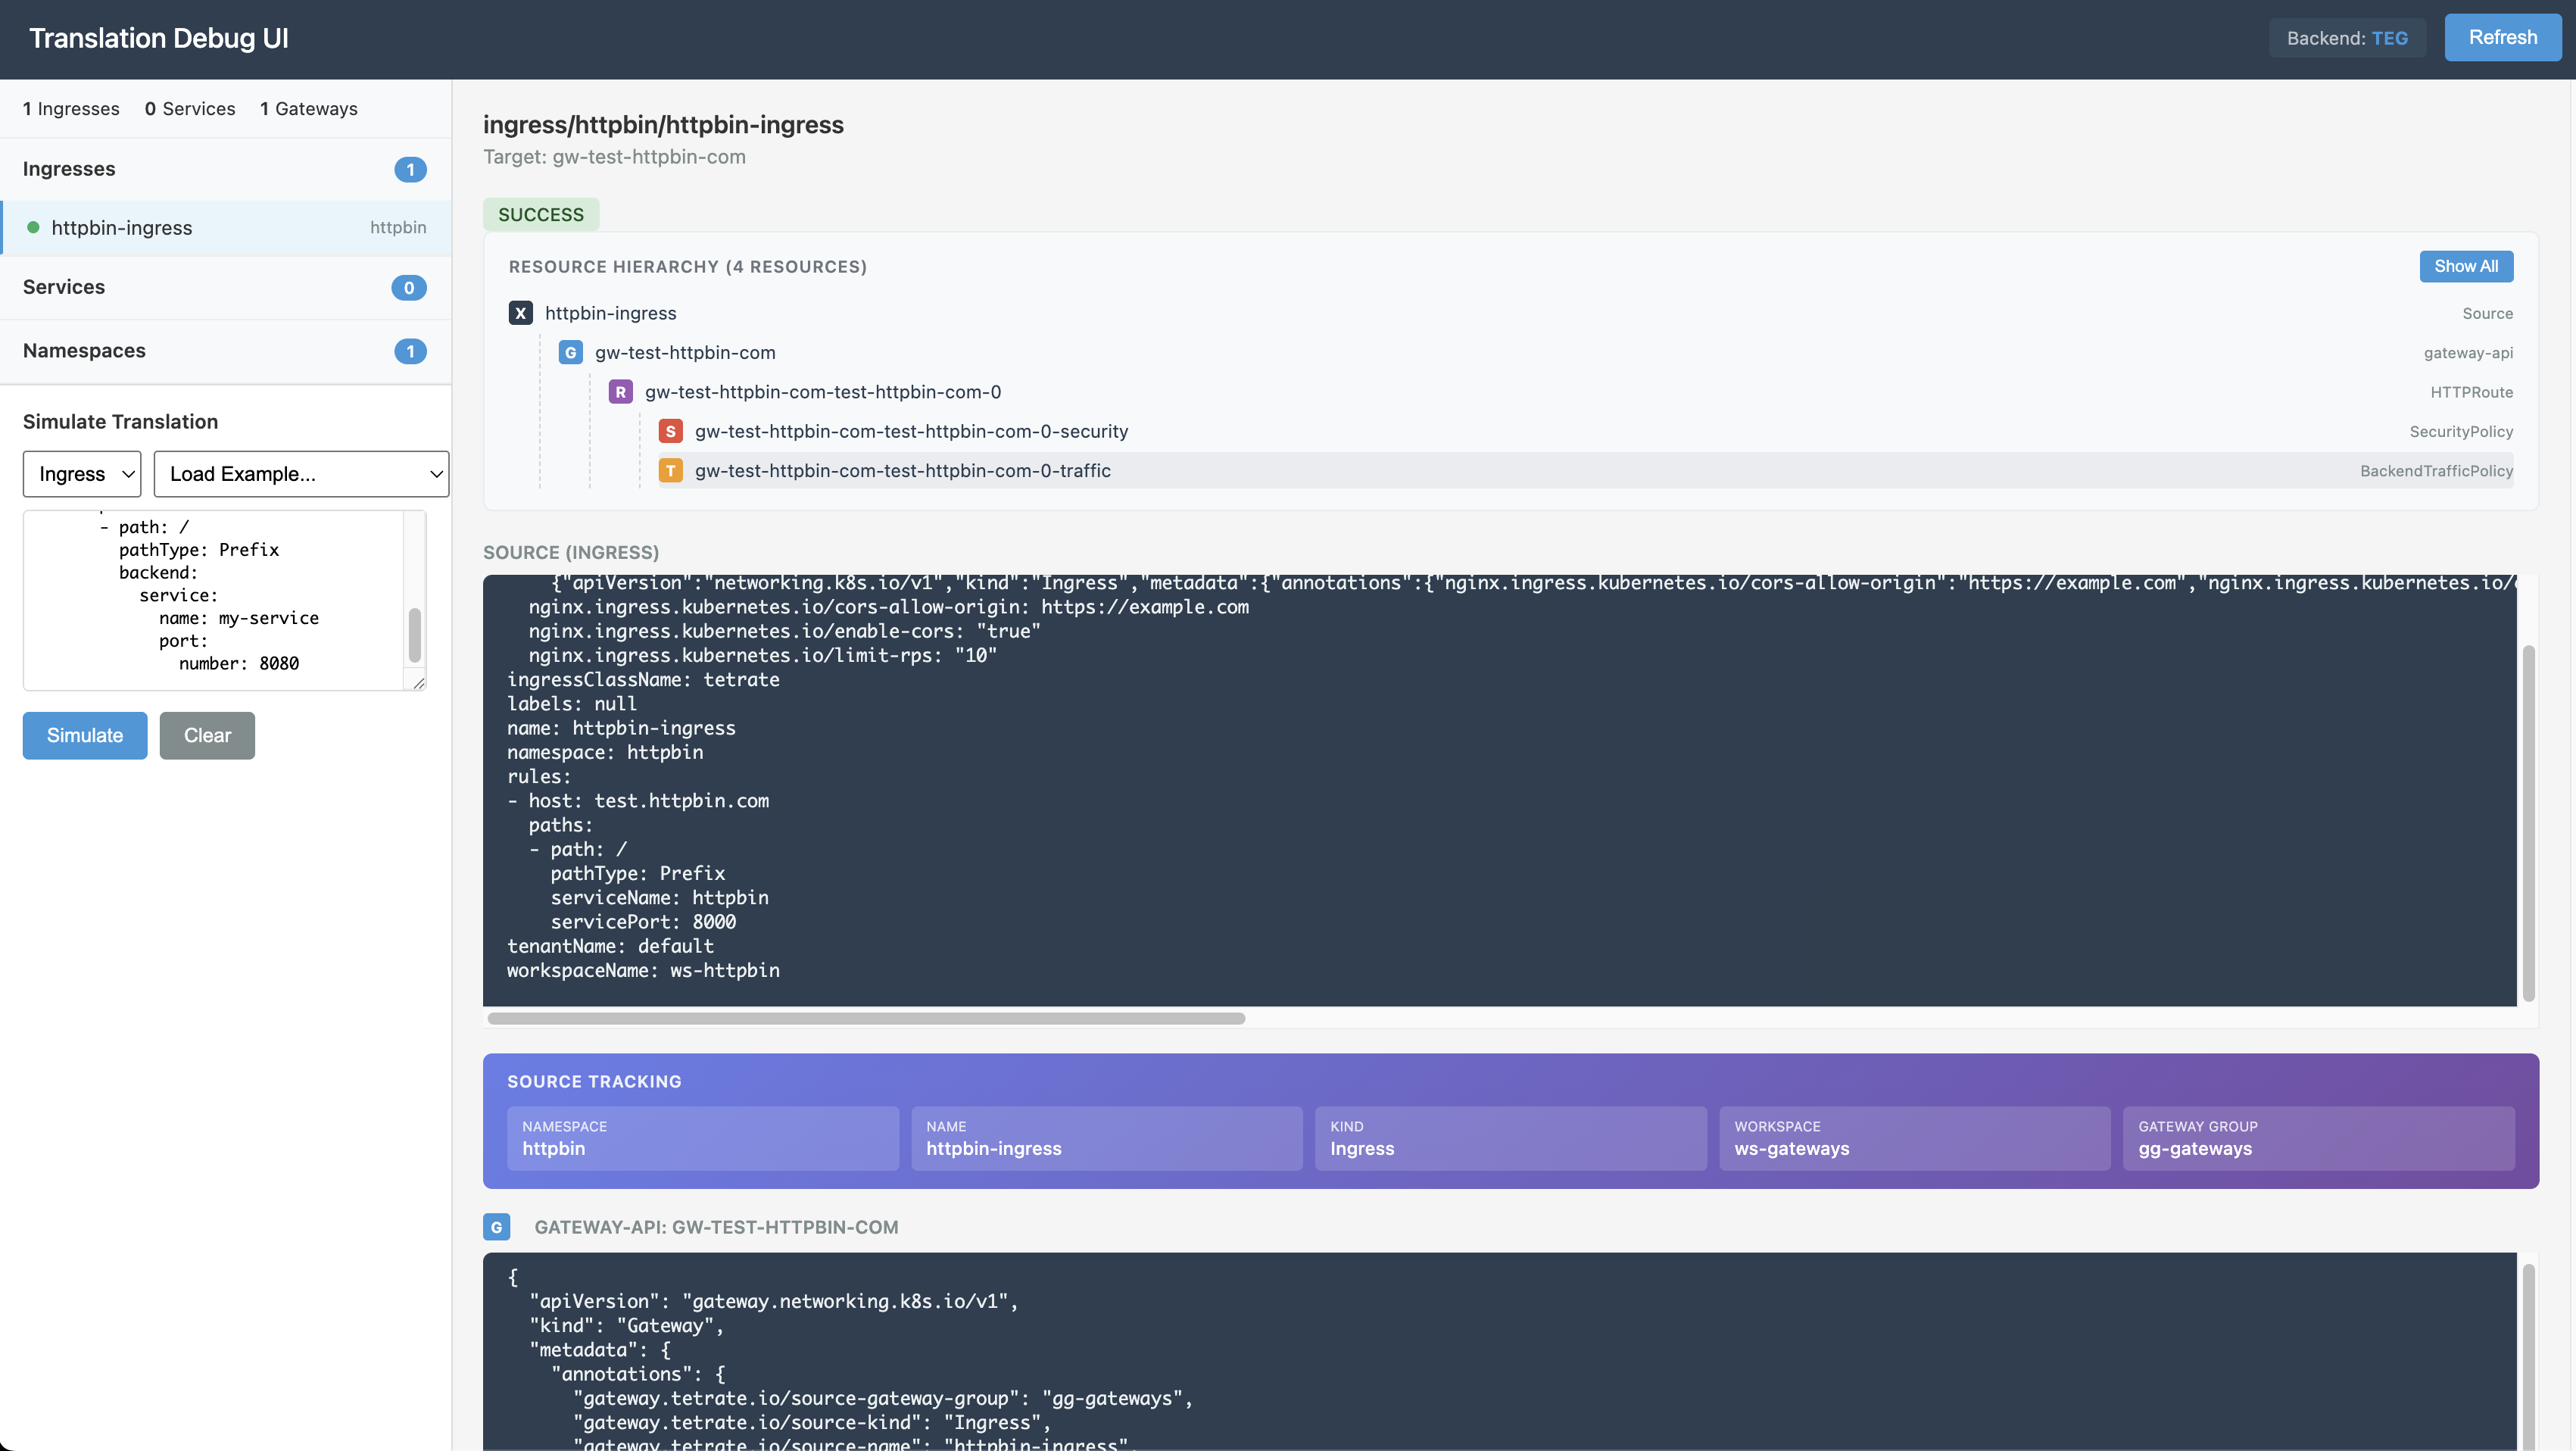Click the G icon beside GATEWAY-API: GW-TEST-HTTPBIN-COM header
The image size is (2576, 1451).
[497, 1227]
